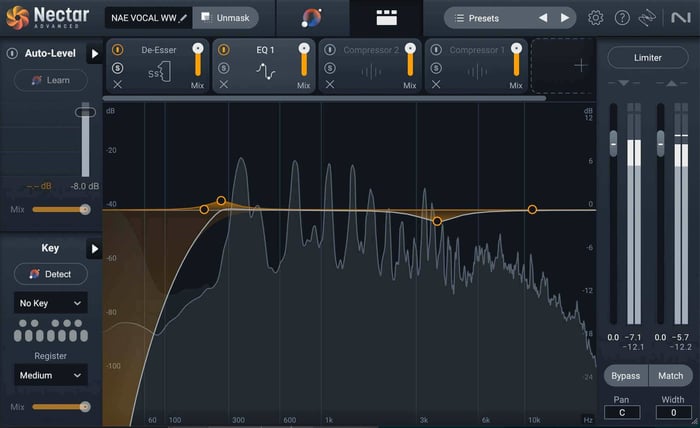The width and height of the screenshot is (700, 428).
Task: Go to the previous preset
Action: (x=543, y=18)
